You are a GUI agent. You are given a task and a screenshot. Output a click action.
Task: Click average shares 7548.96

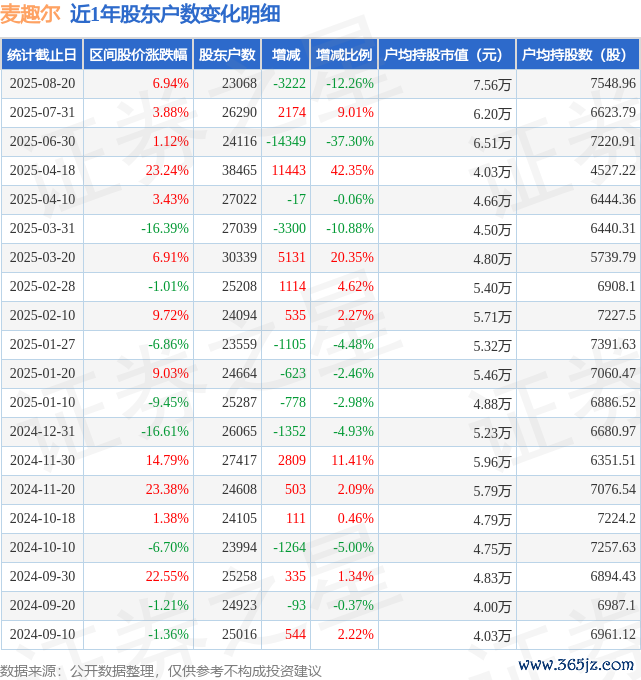(613, 83)
